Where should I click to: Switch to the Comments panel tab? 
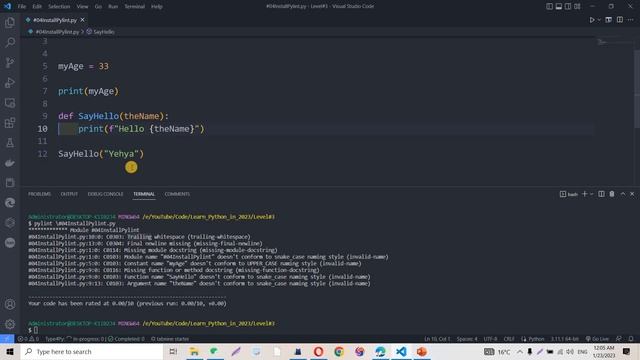click(177, 194)
